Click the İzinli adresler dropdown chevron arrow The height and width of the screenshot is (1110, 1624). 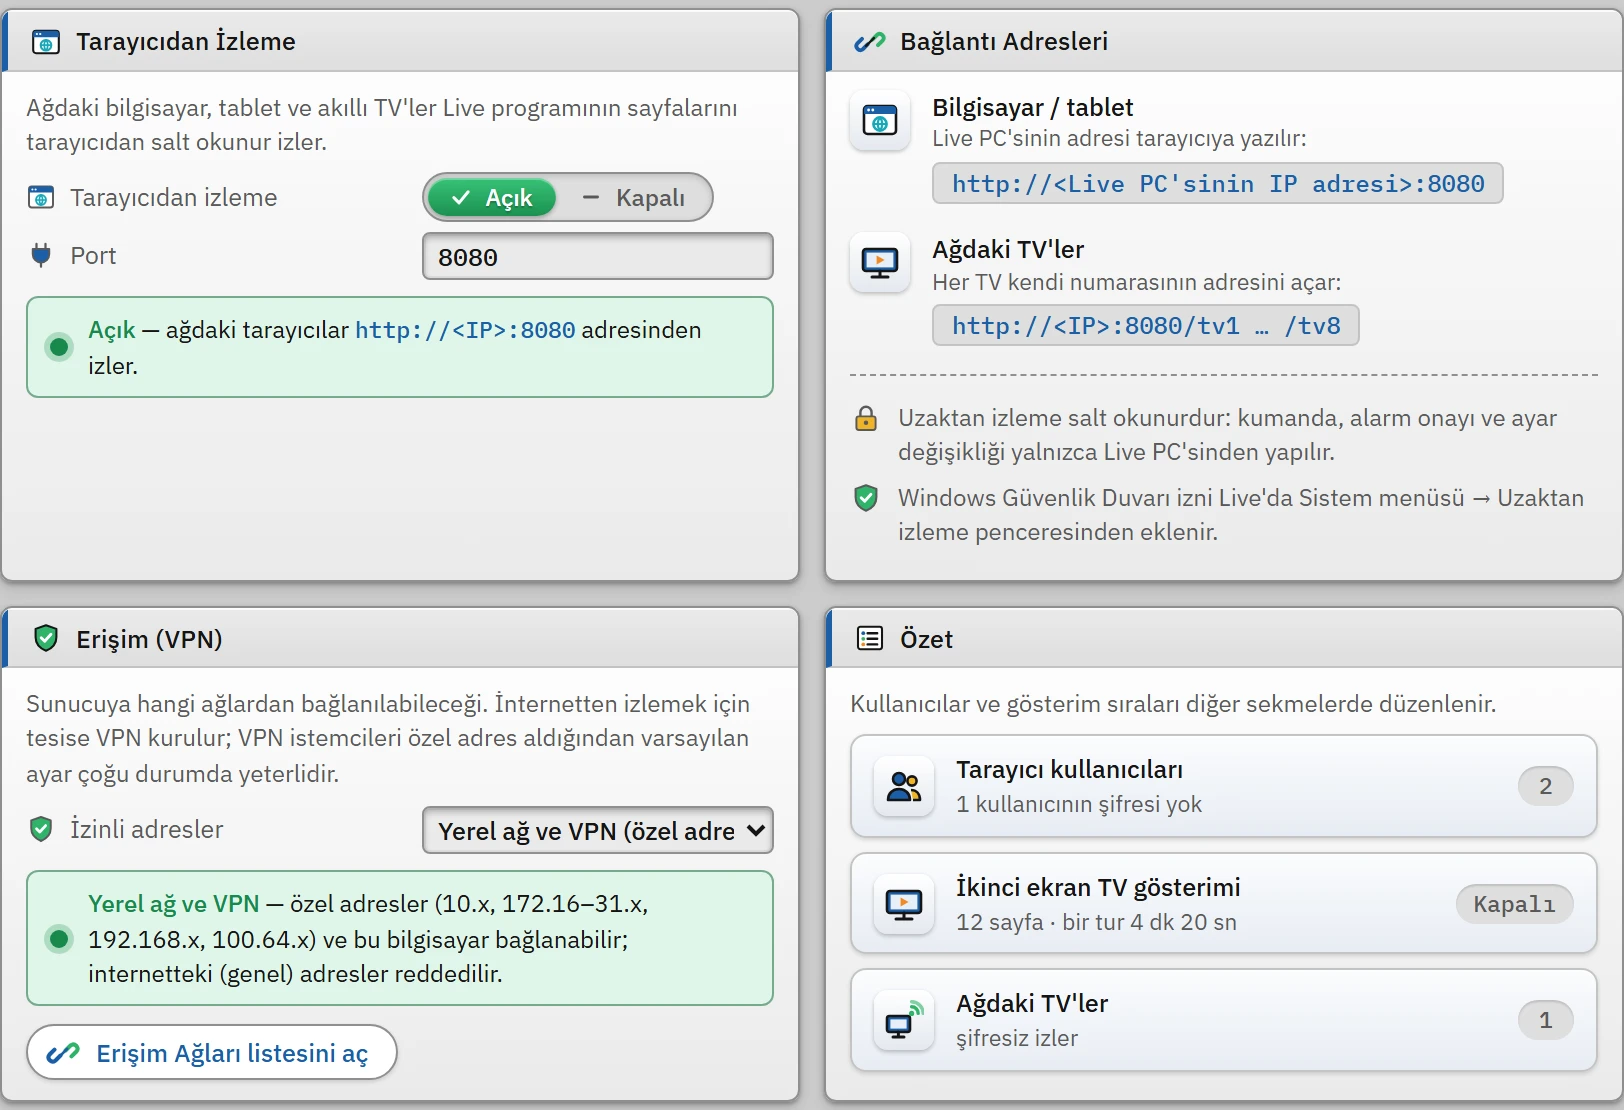755,830
